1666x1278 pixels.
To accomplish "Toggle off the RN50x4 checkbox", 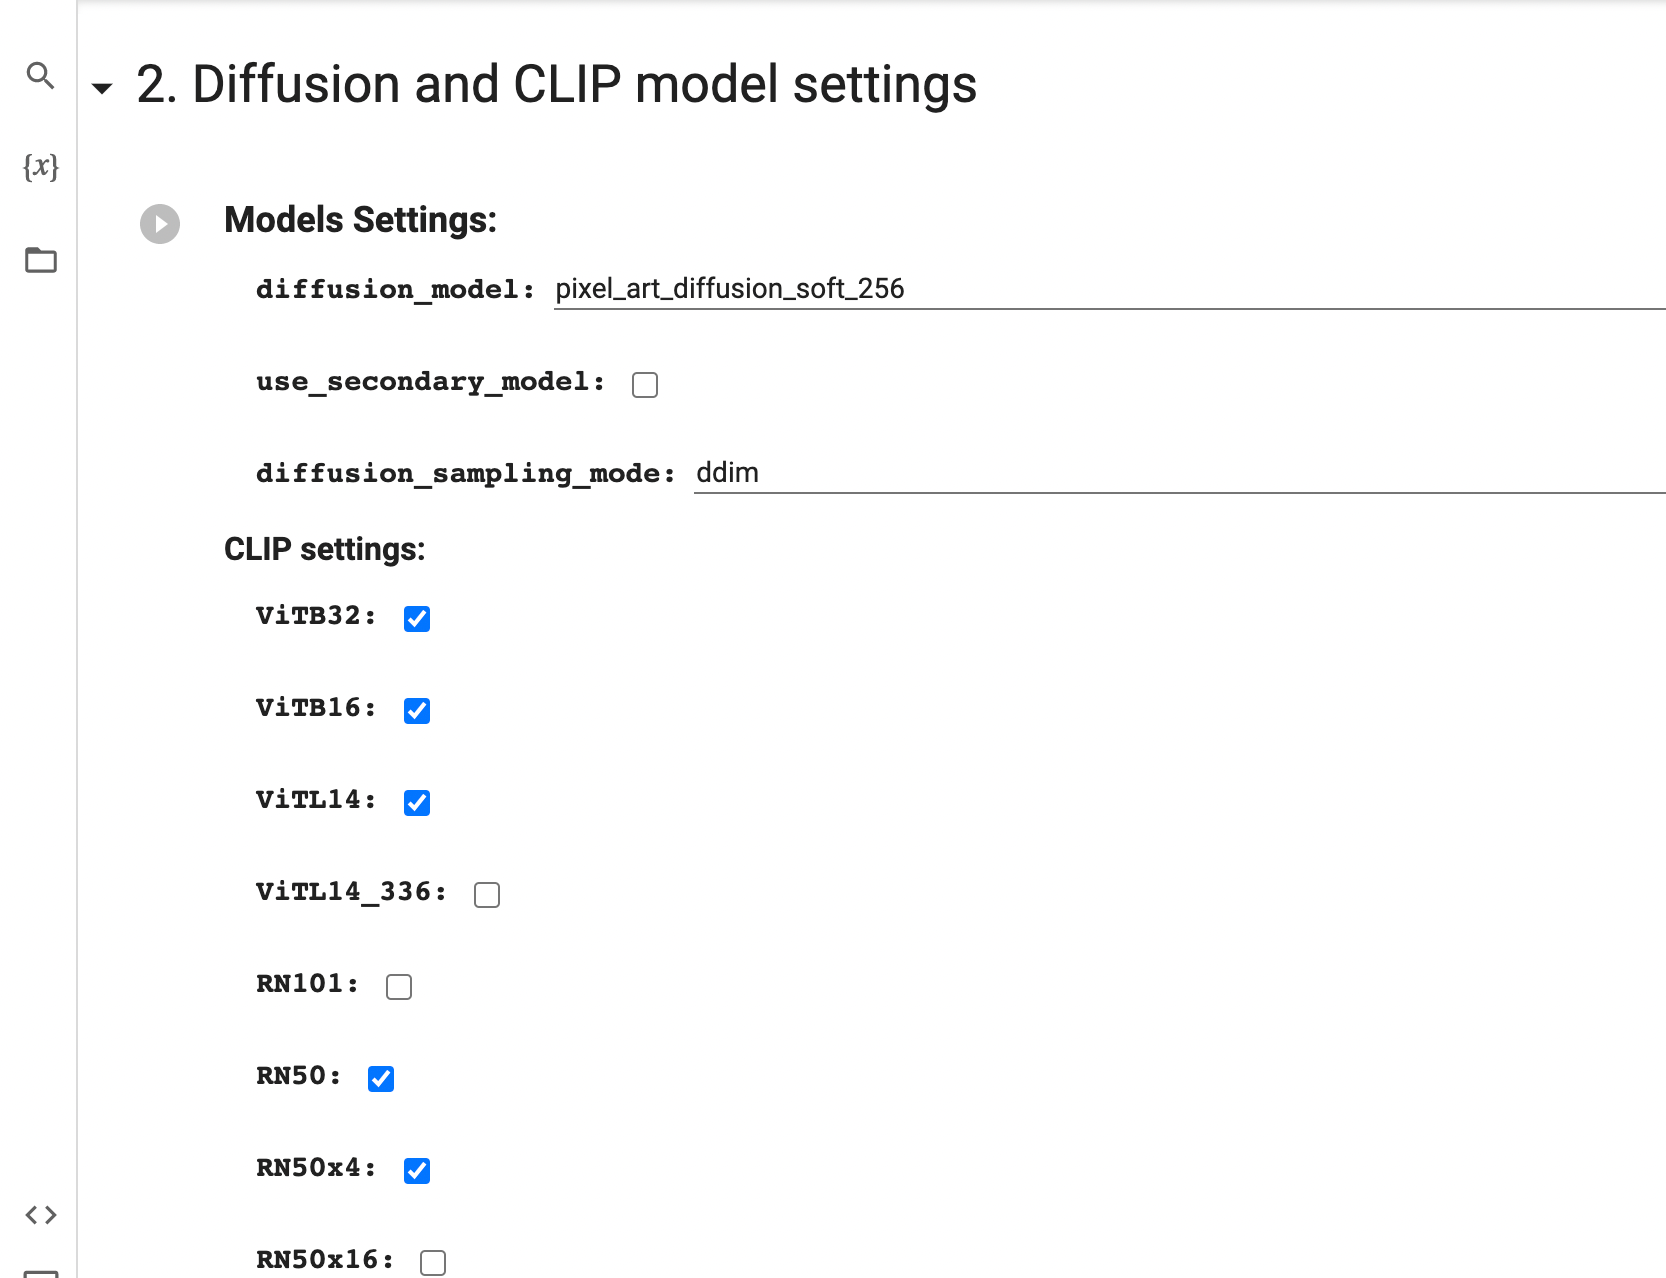I will pos(417,1171).
